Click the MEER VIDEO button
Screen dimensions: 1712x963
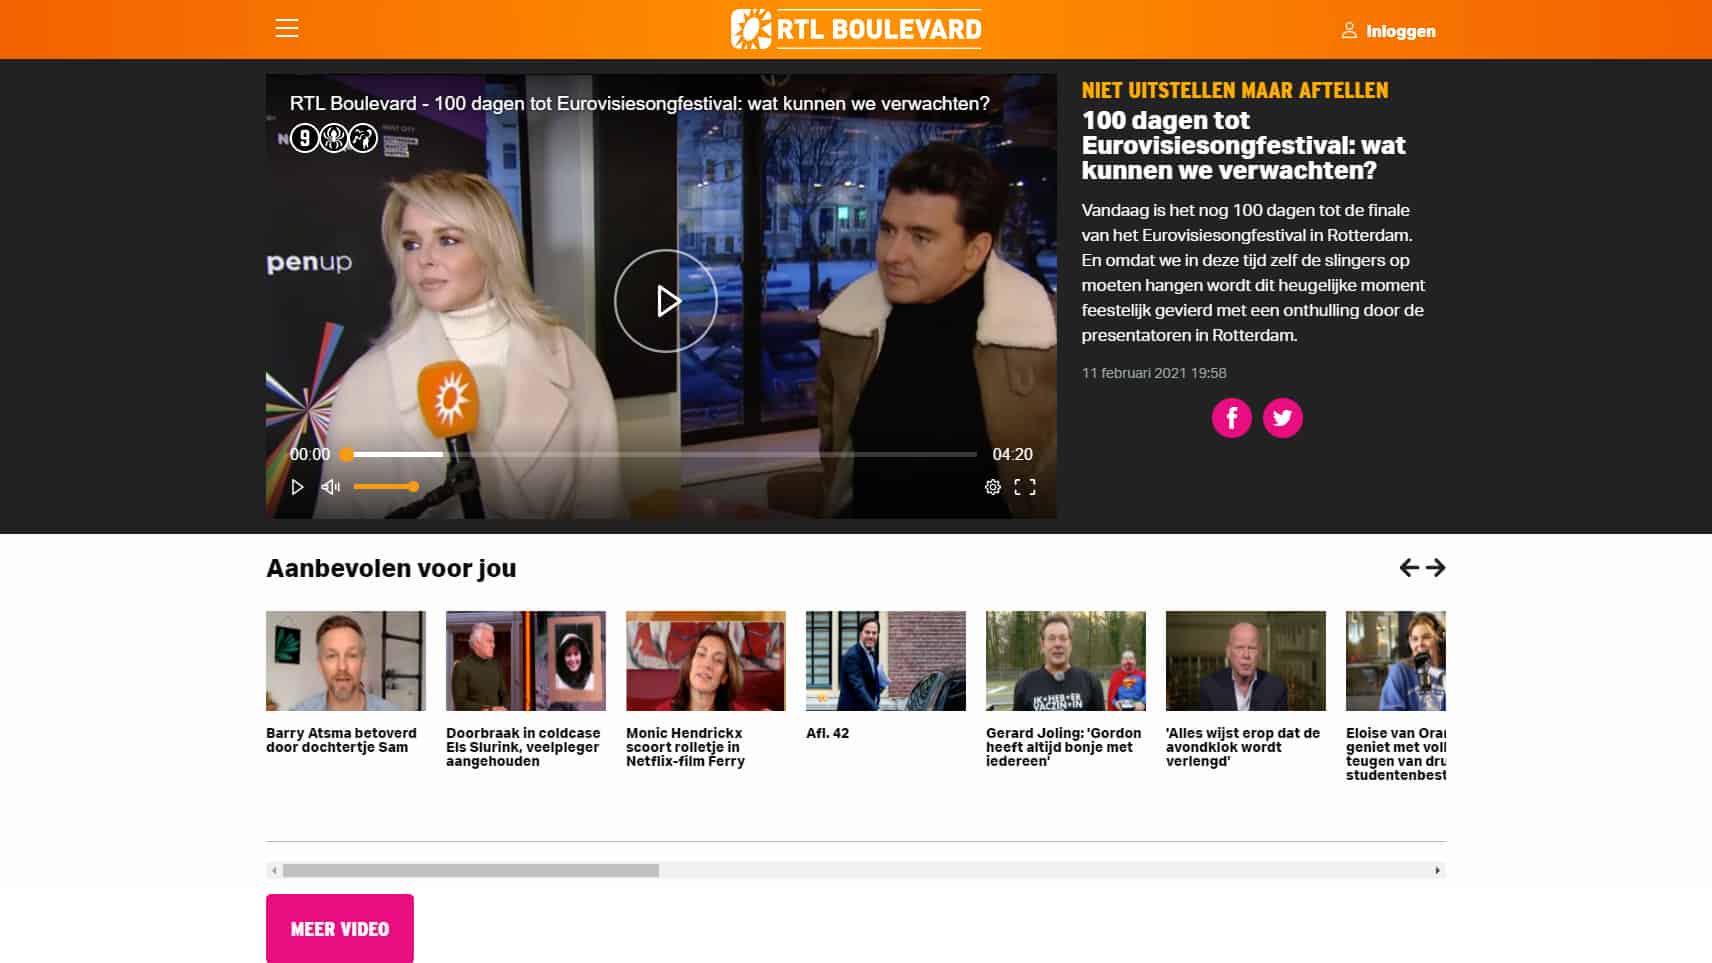click(x=340, y=929)
